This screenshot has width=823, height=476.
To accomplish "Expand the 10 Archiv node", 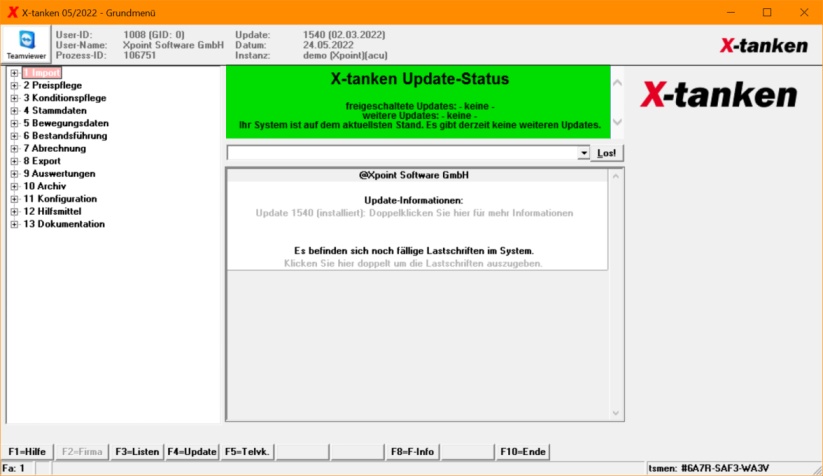I will coord(14,186).
